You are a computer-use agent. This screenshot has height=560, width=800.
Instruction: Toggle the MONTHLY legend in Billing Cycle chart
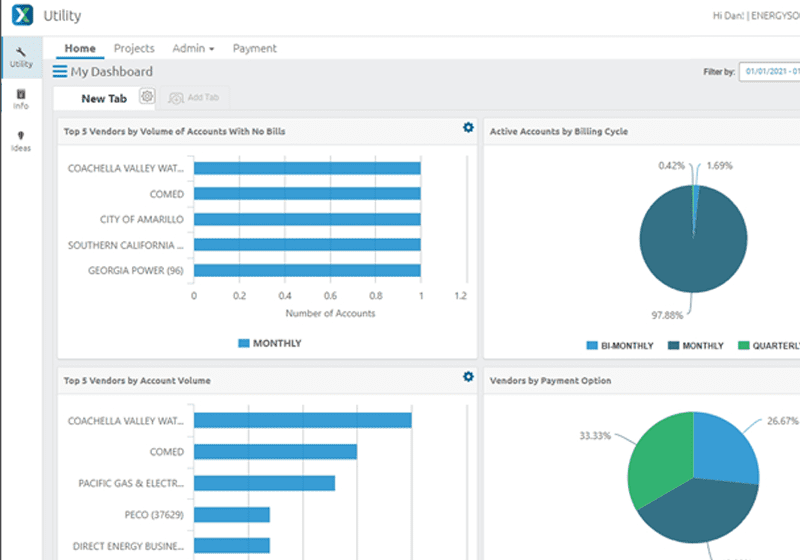click(696, 346)
